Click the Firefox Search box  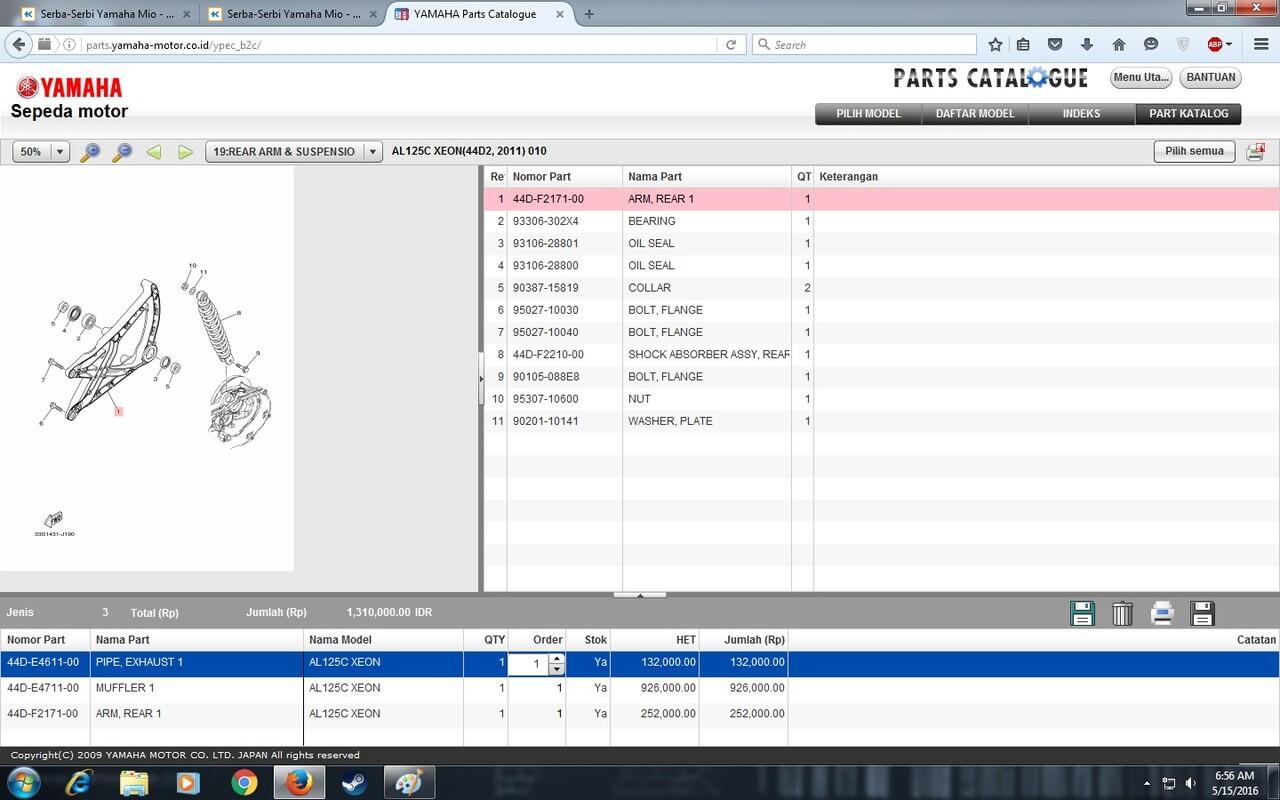864,45
